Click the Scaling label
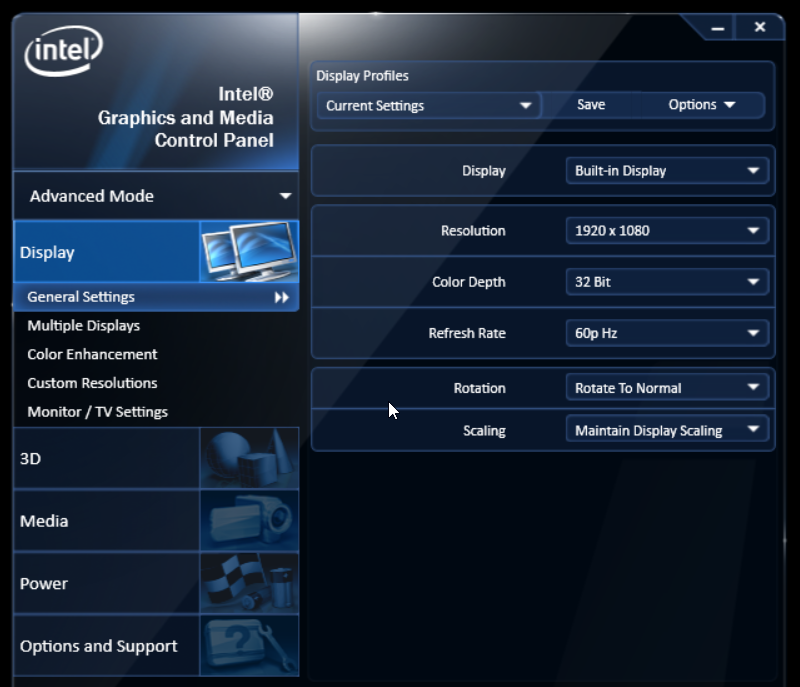800x687 pixels. point(484,431)
